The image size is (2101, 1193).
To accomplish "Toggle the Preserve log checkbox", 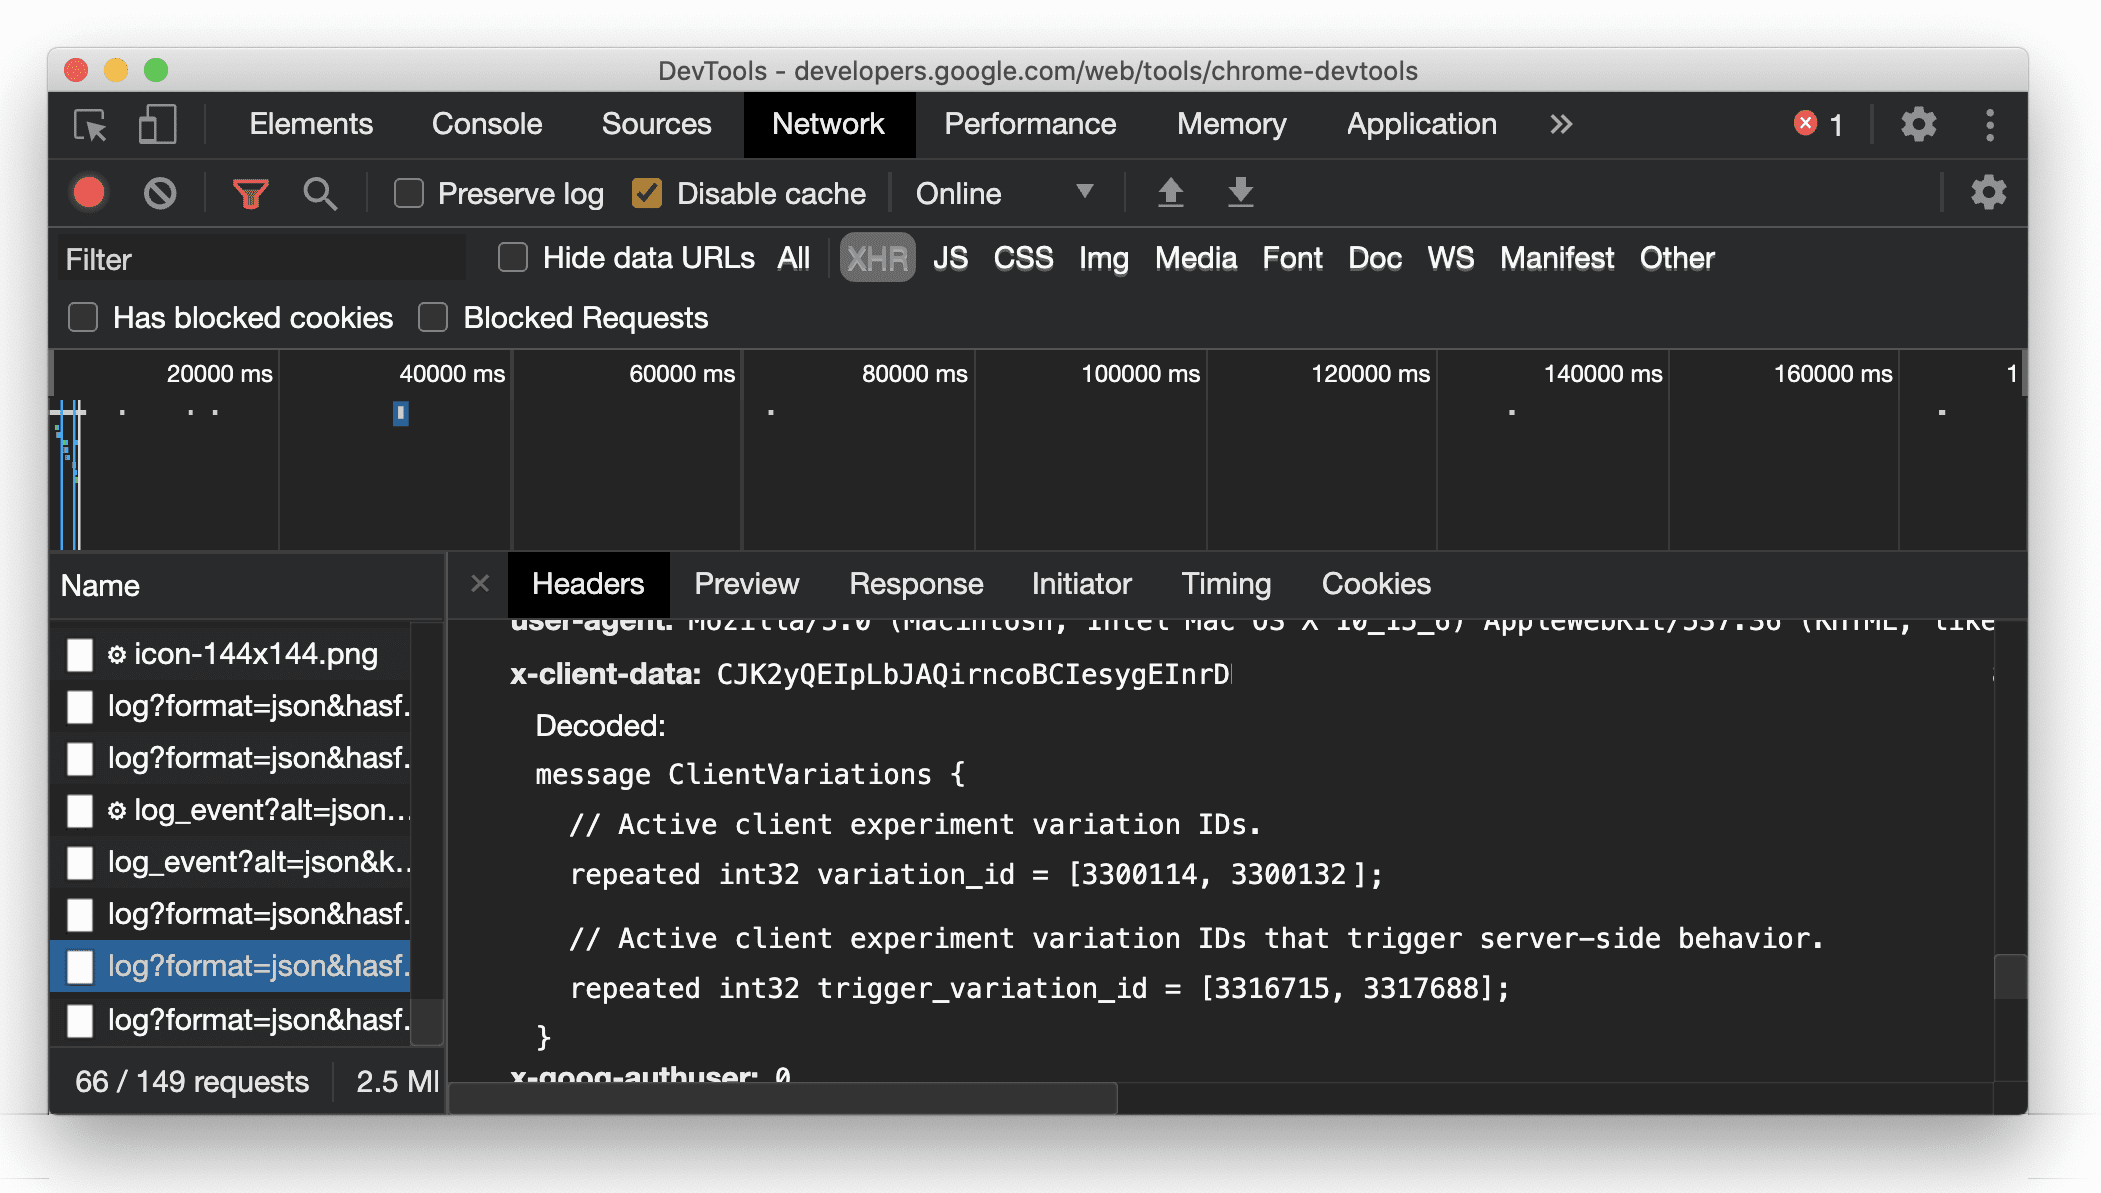I will [408, 192].
